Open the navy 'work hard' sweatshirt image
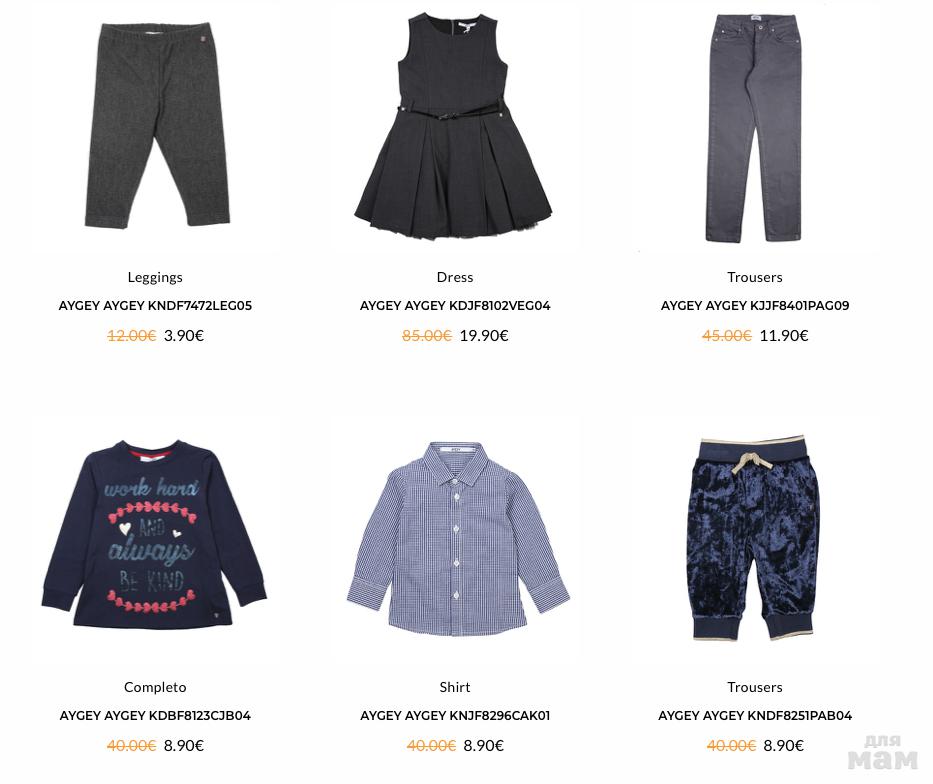The width and height of the screenshot is (933, 784). pyautogui.click(x=154, y=534)
